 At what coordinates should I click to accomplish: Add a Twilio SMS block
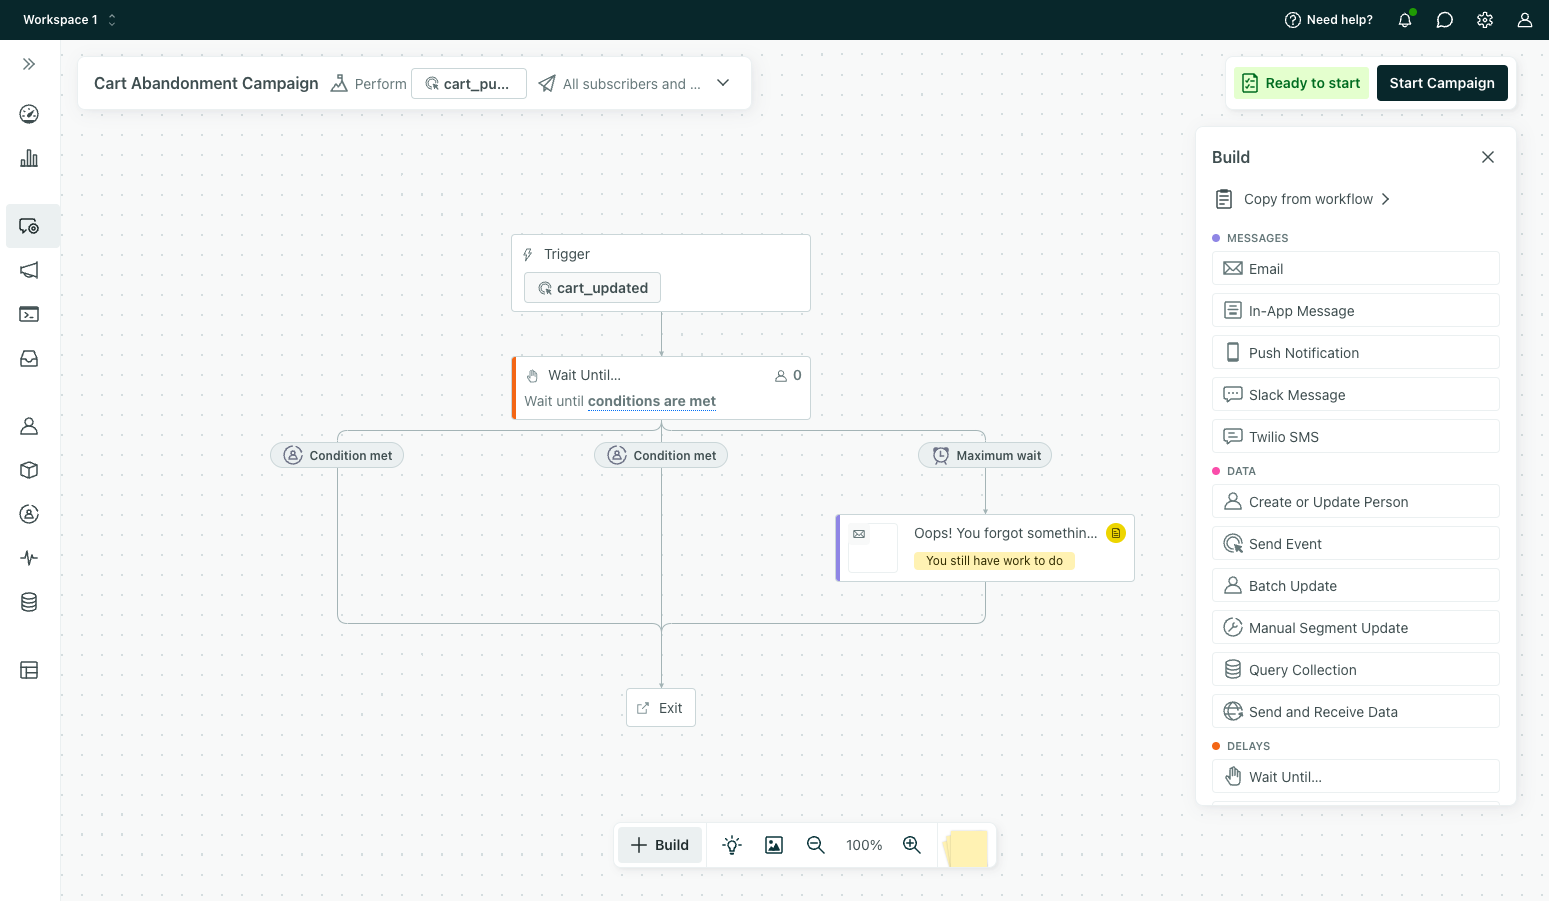tap(1356, 436)
